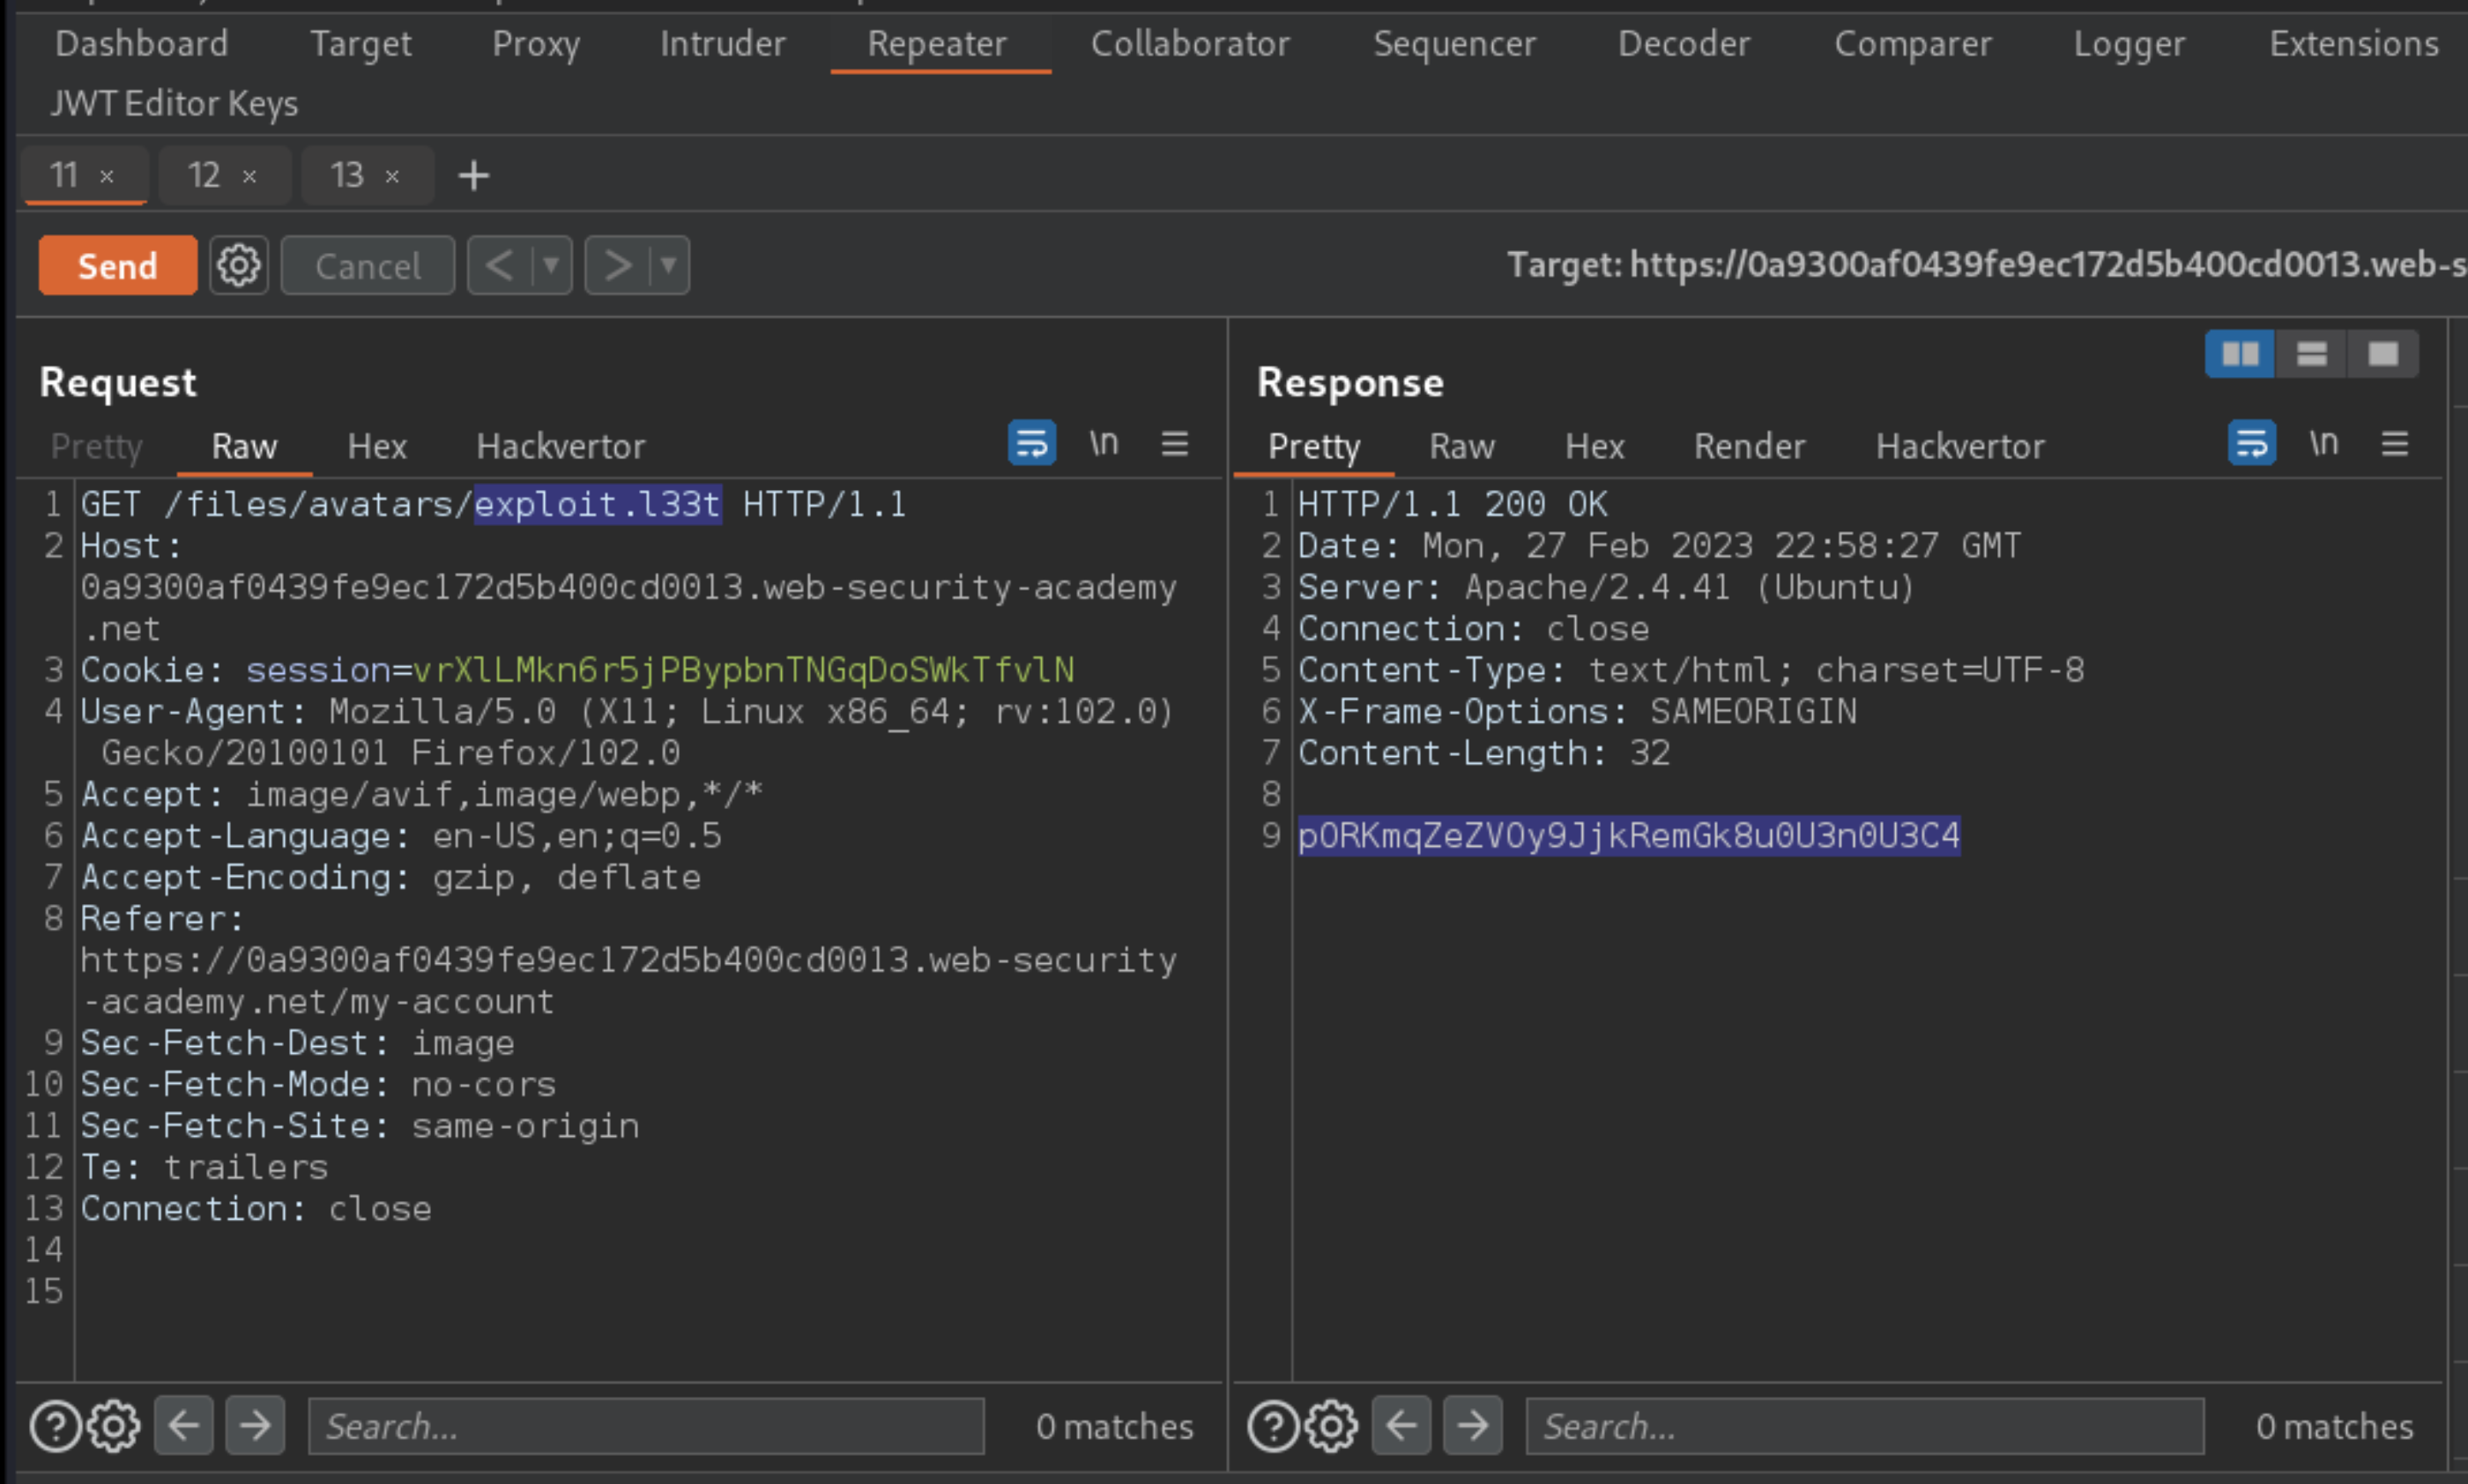Click the word-wrap toggle icon in Request

1031,442
